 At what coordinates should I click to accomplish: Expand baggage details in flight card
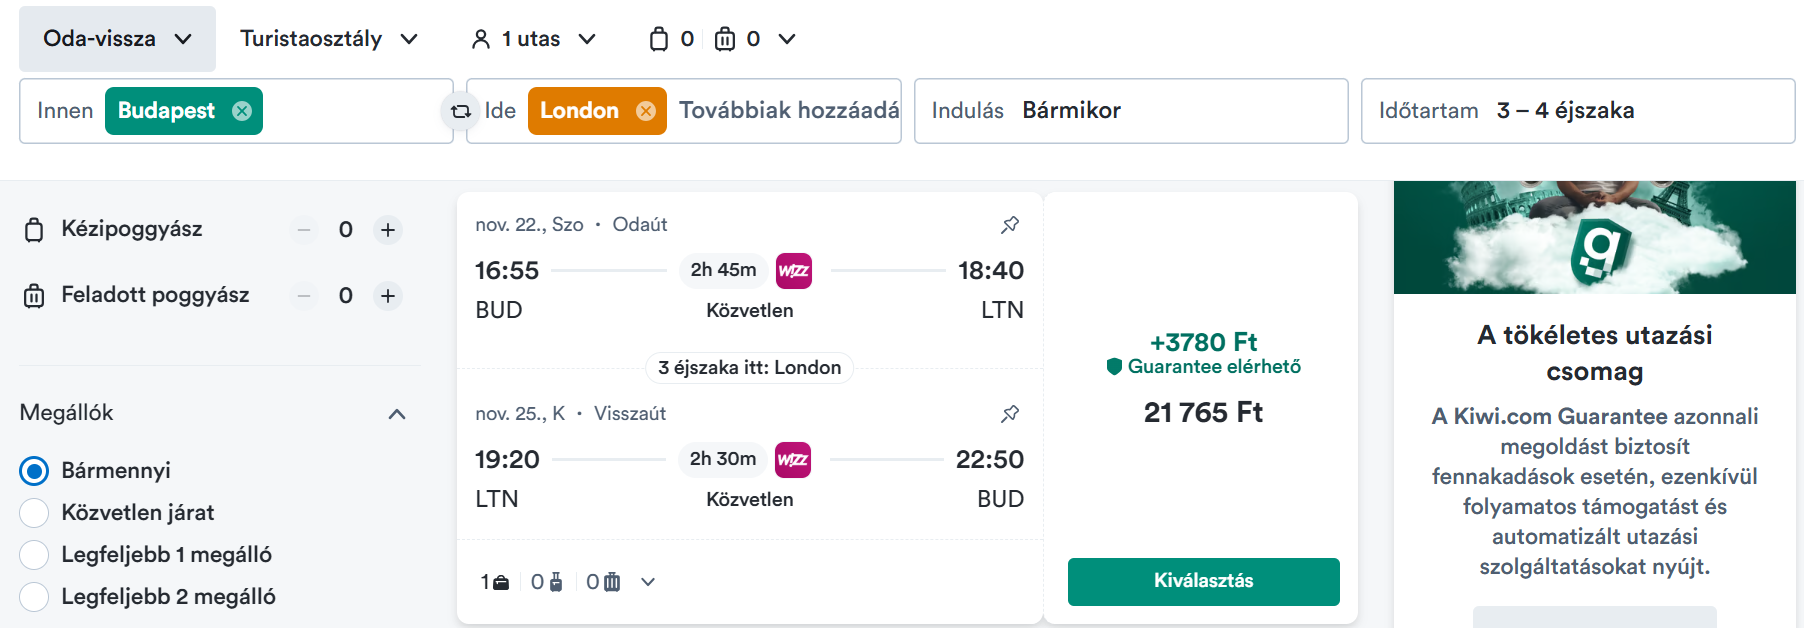coord(648,582)
